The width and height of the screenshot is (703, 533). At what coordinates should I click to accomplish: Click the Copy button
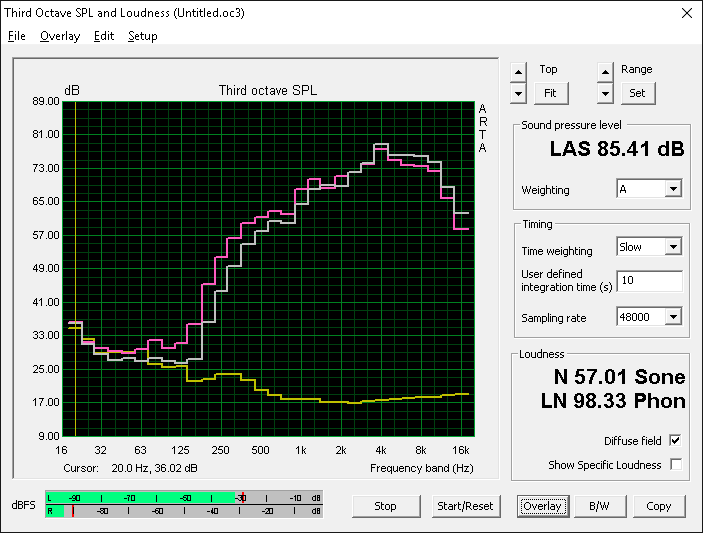click(x=659, y=506)
